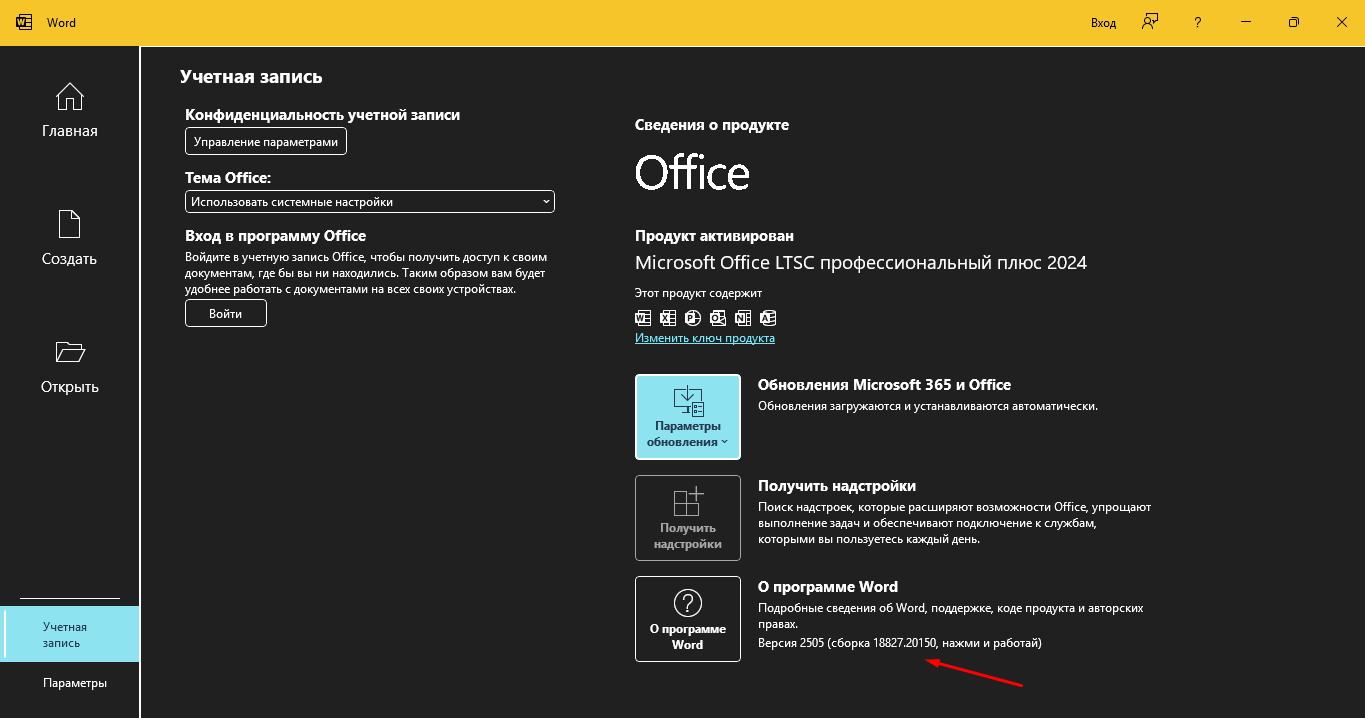
Task: Open Help via the question mark
Action: [x=1198, y=23]
